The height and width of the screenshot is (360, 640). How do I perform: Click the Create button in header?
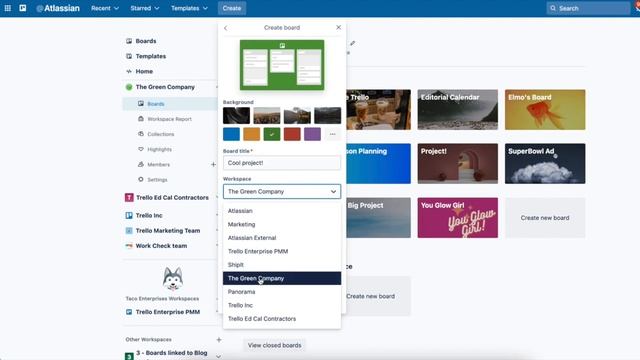[232, 8]
